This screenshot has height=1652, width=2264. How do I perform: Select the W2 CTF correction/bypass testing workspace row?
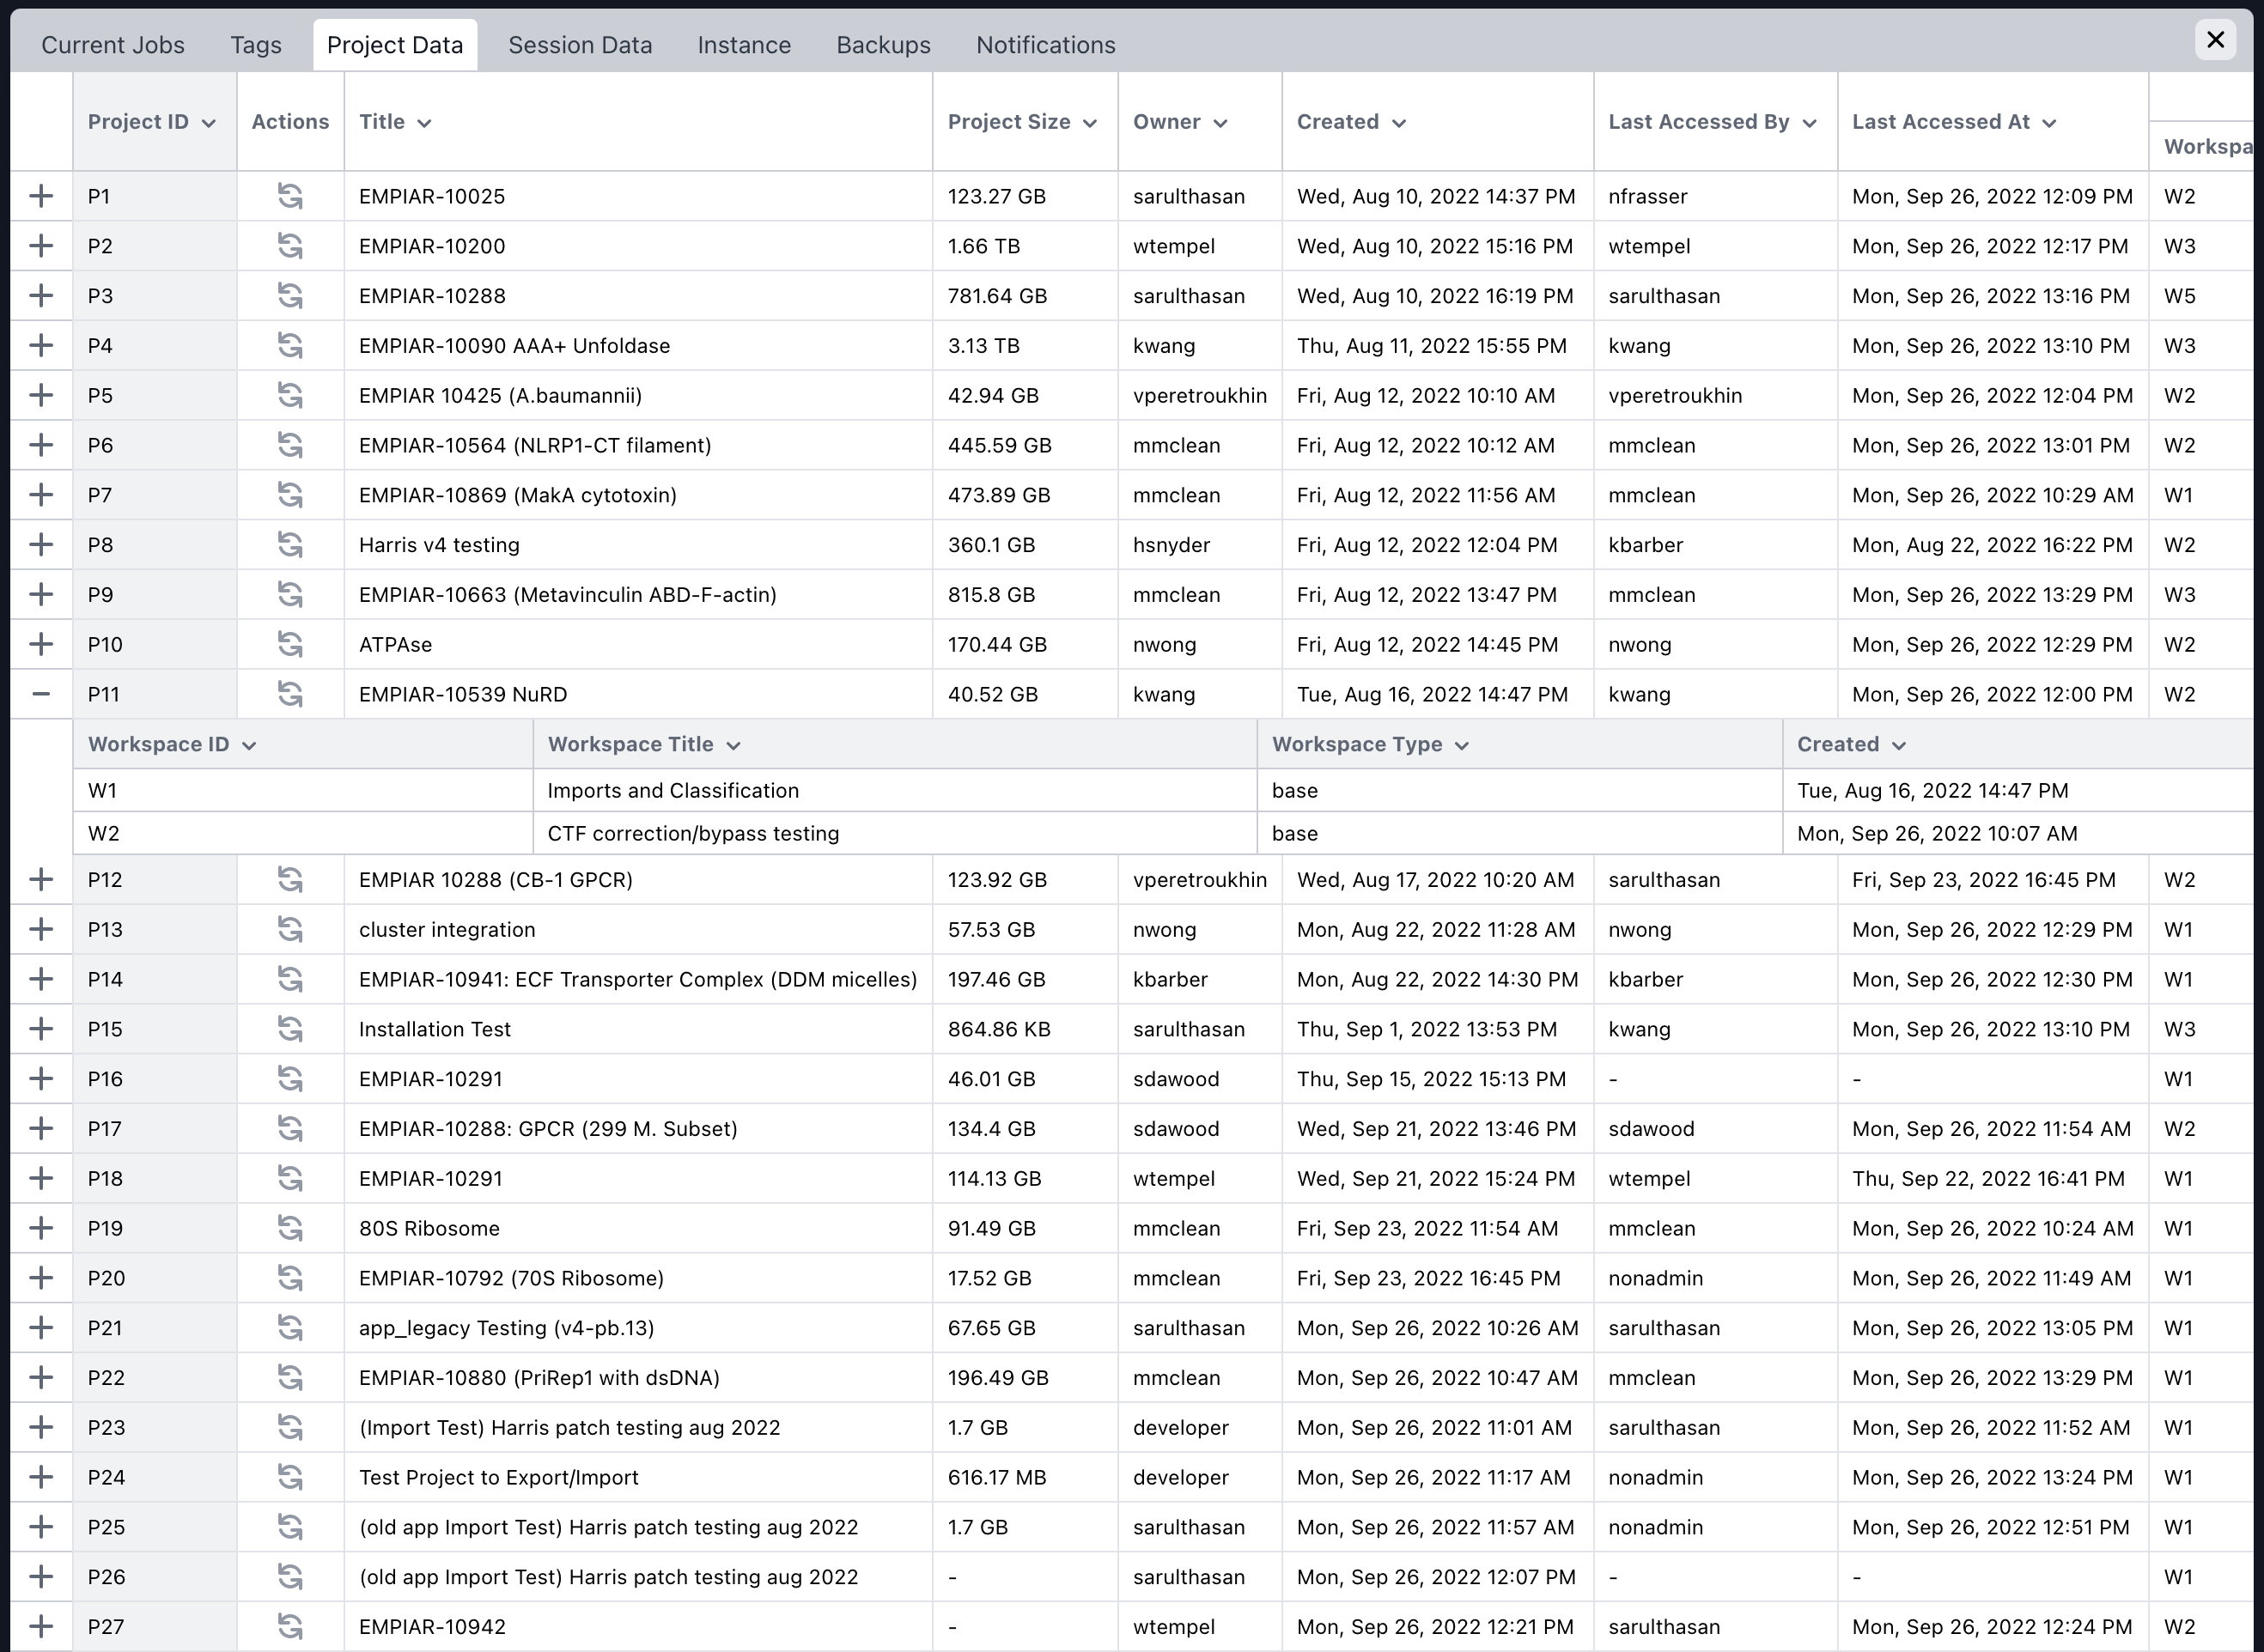click(692, 833)
